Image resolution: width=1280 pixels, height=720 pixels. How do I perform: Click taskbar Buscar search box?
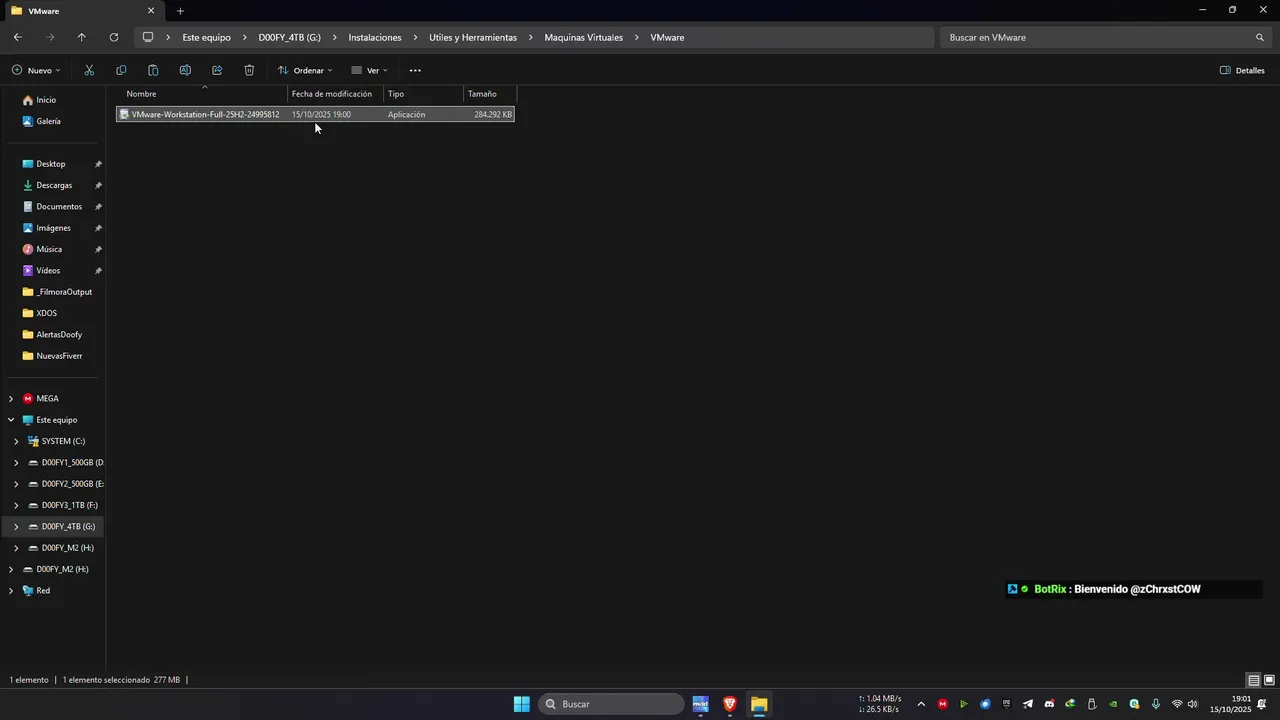pos(612,704)
